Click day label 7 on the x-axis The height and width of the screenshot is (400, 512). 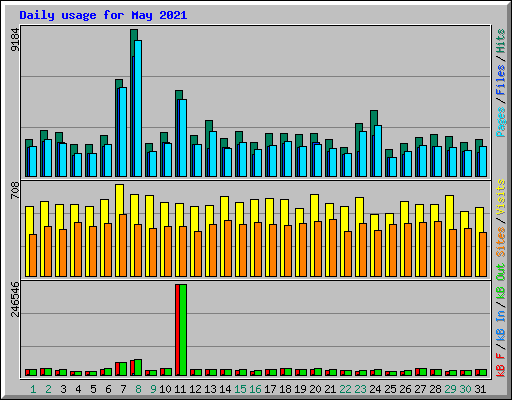pyautogui.click(x=123, y=389)
